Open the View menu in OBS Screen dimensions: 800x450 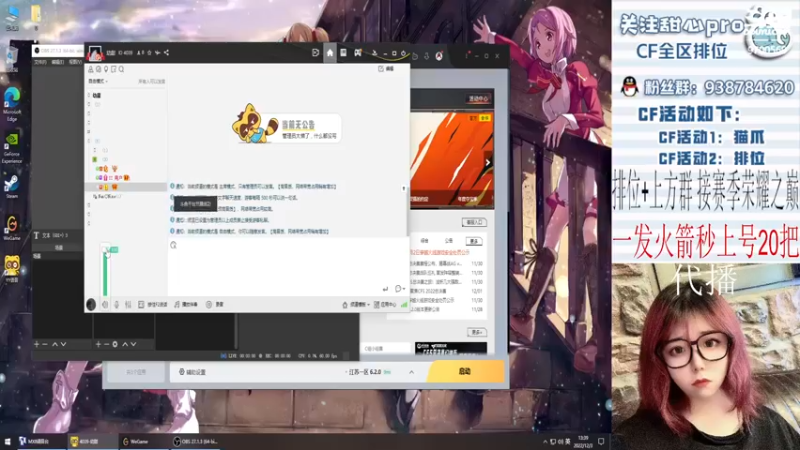pyautogui.click(x=74, y=62)
